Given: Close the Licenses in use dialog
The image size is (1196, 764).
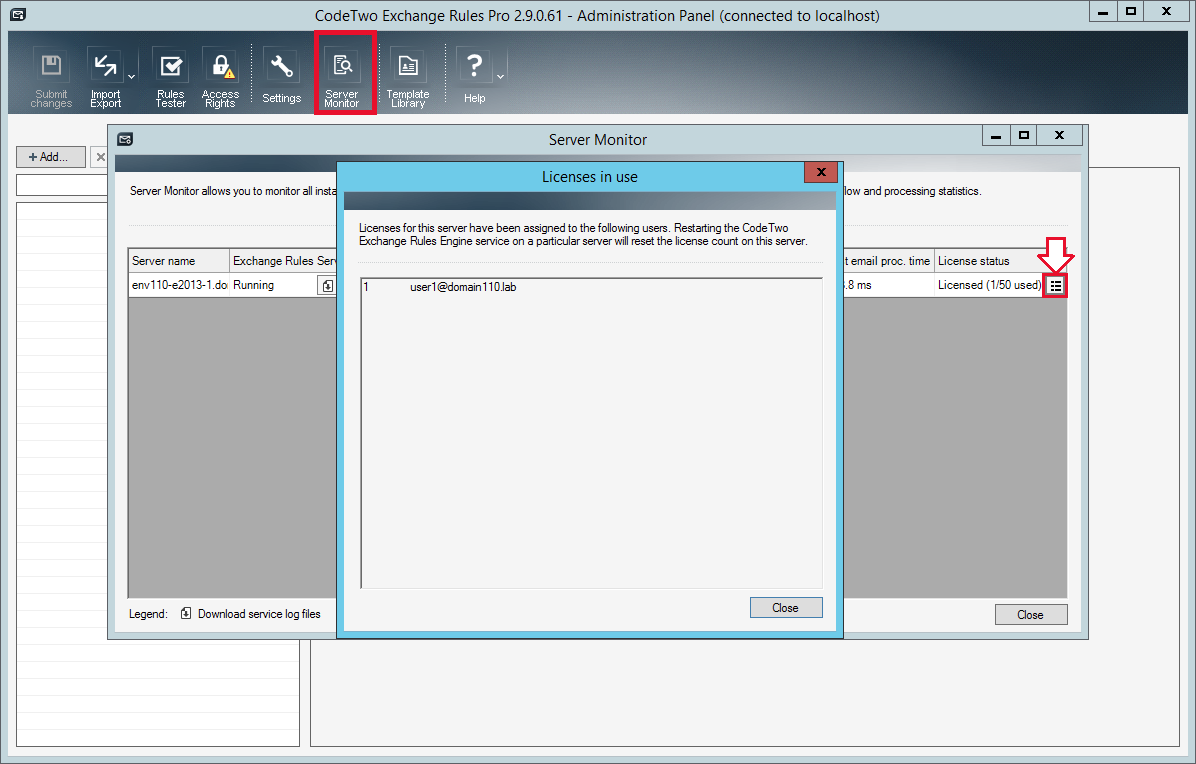Looking at the screenshot, I should pyautogui.click(x=786, y=607).
